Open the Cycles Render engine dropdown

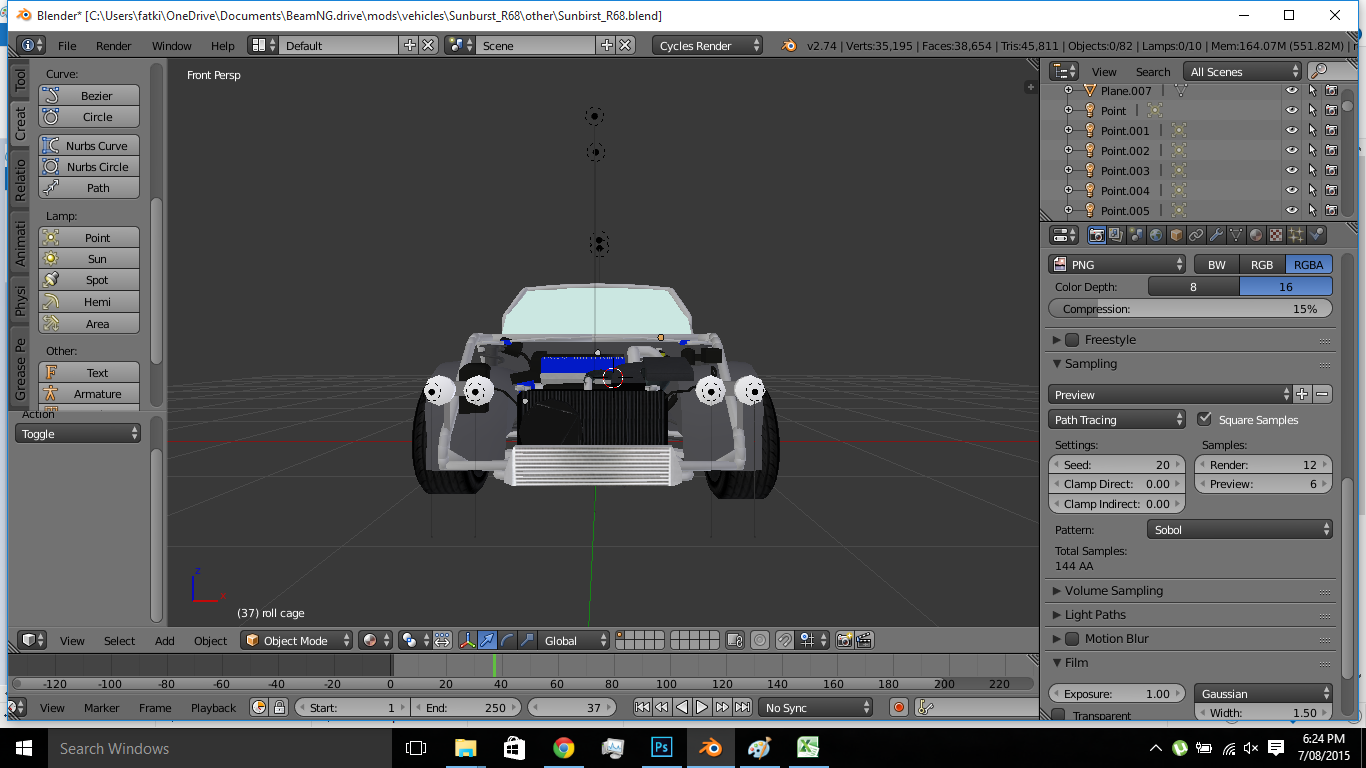click(x=707, y=46)
